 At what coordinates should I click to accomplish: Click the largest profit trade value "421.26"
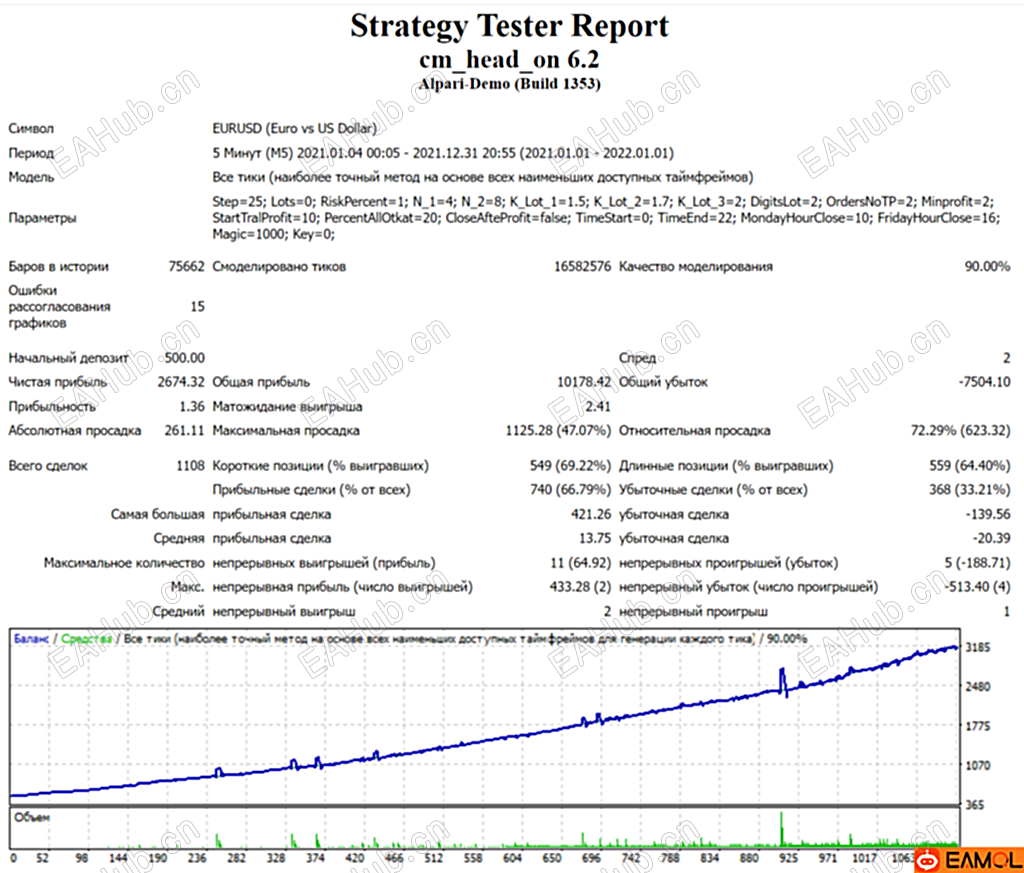(591, 515)
